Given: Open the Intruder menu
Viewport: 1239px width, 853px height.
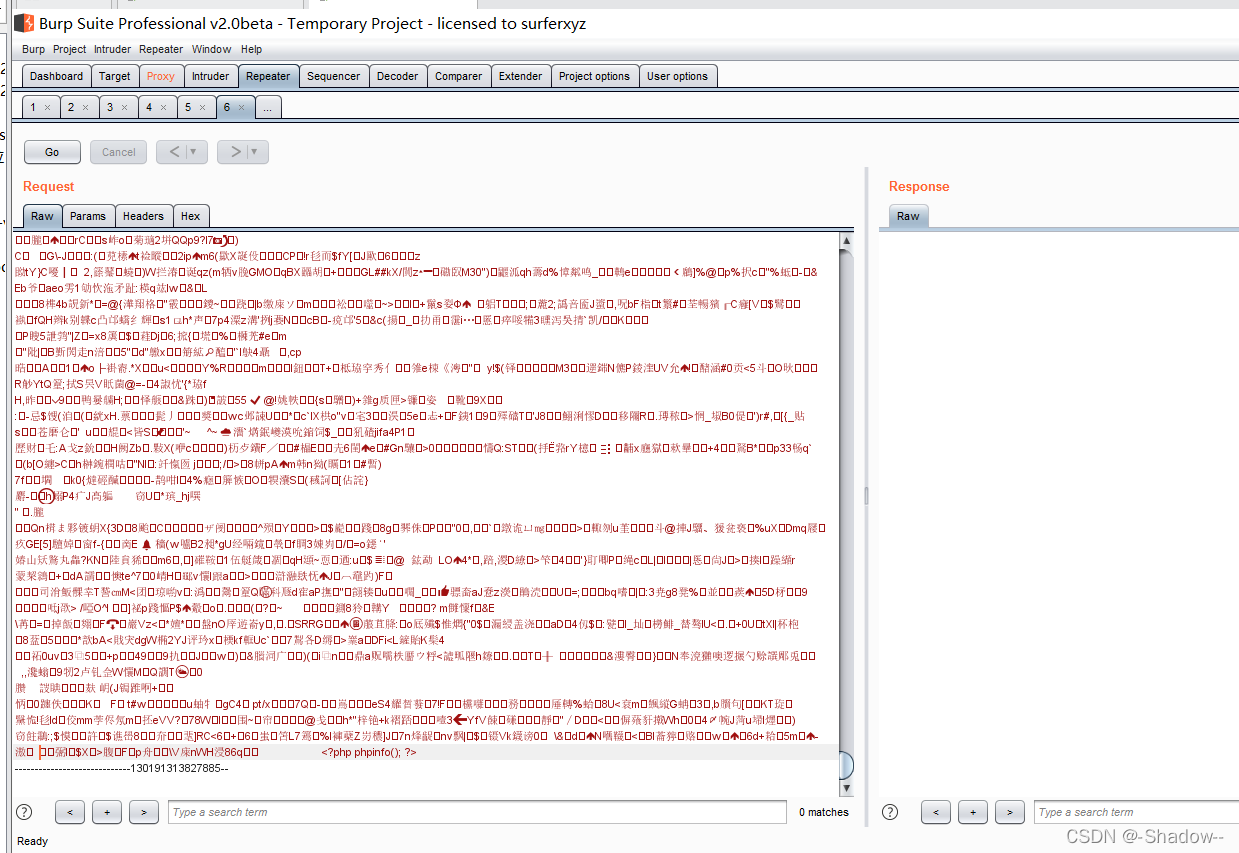Looking at the screenshot, I should coord(113,49).
